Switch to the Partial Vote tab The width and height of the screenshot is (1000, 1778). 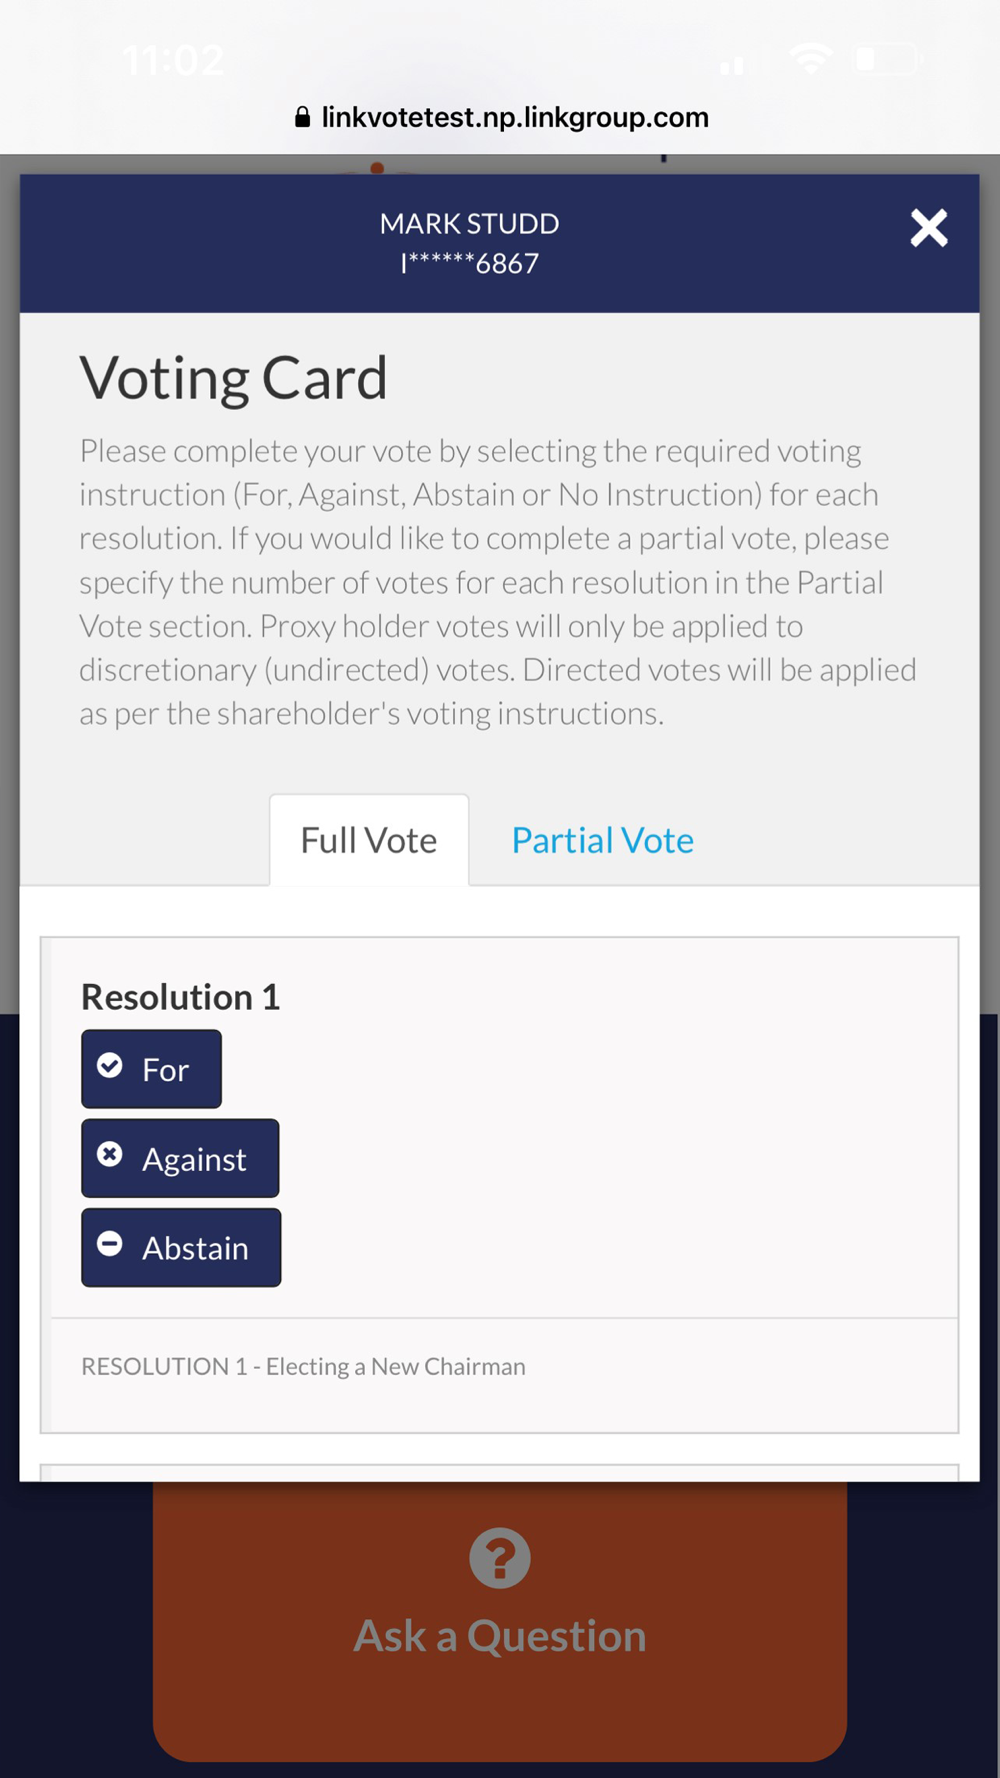[x=602, y=840]
